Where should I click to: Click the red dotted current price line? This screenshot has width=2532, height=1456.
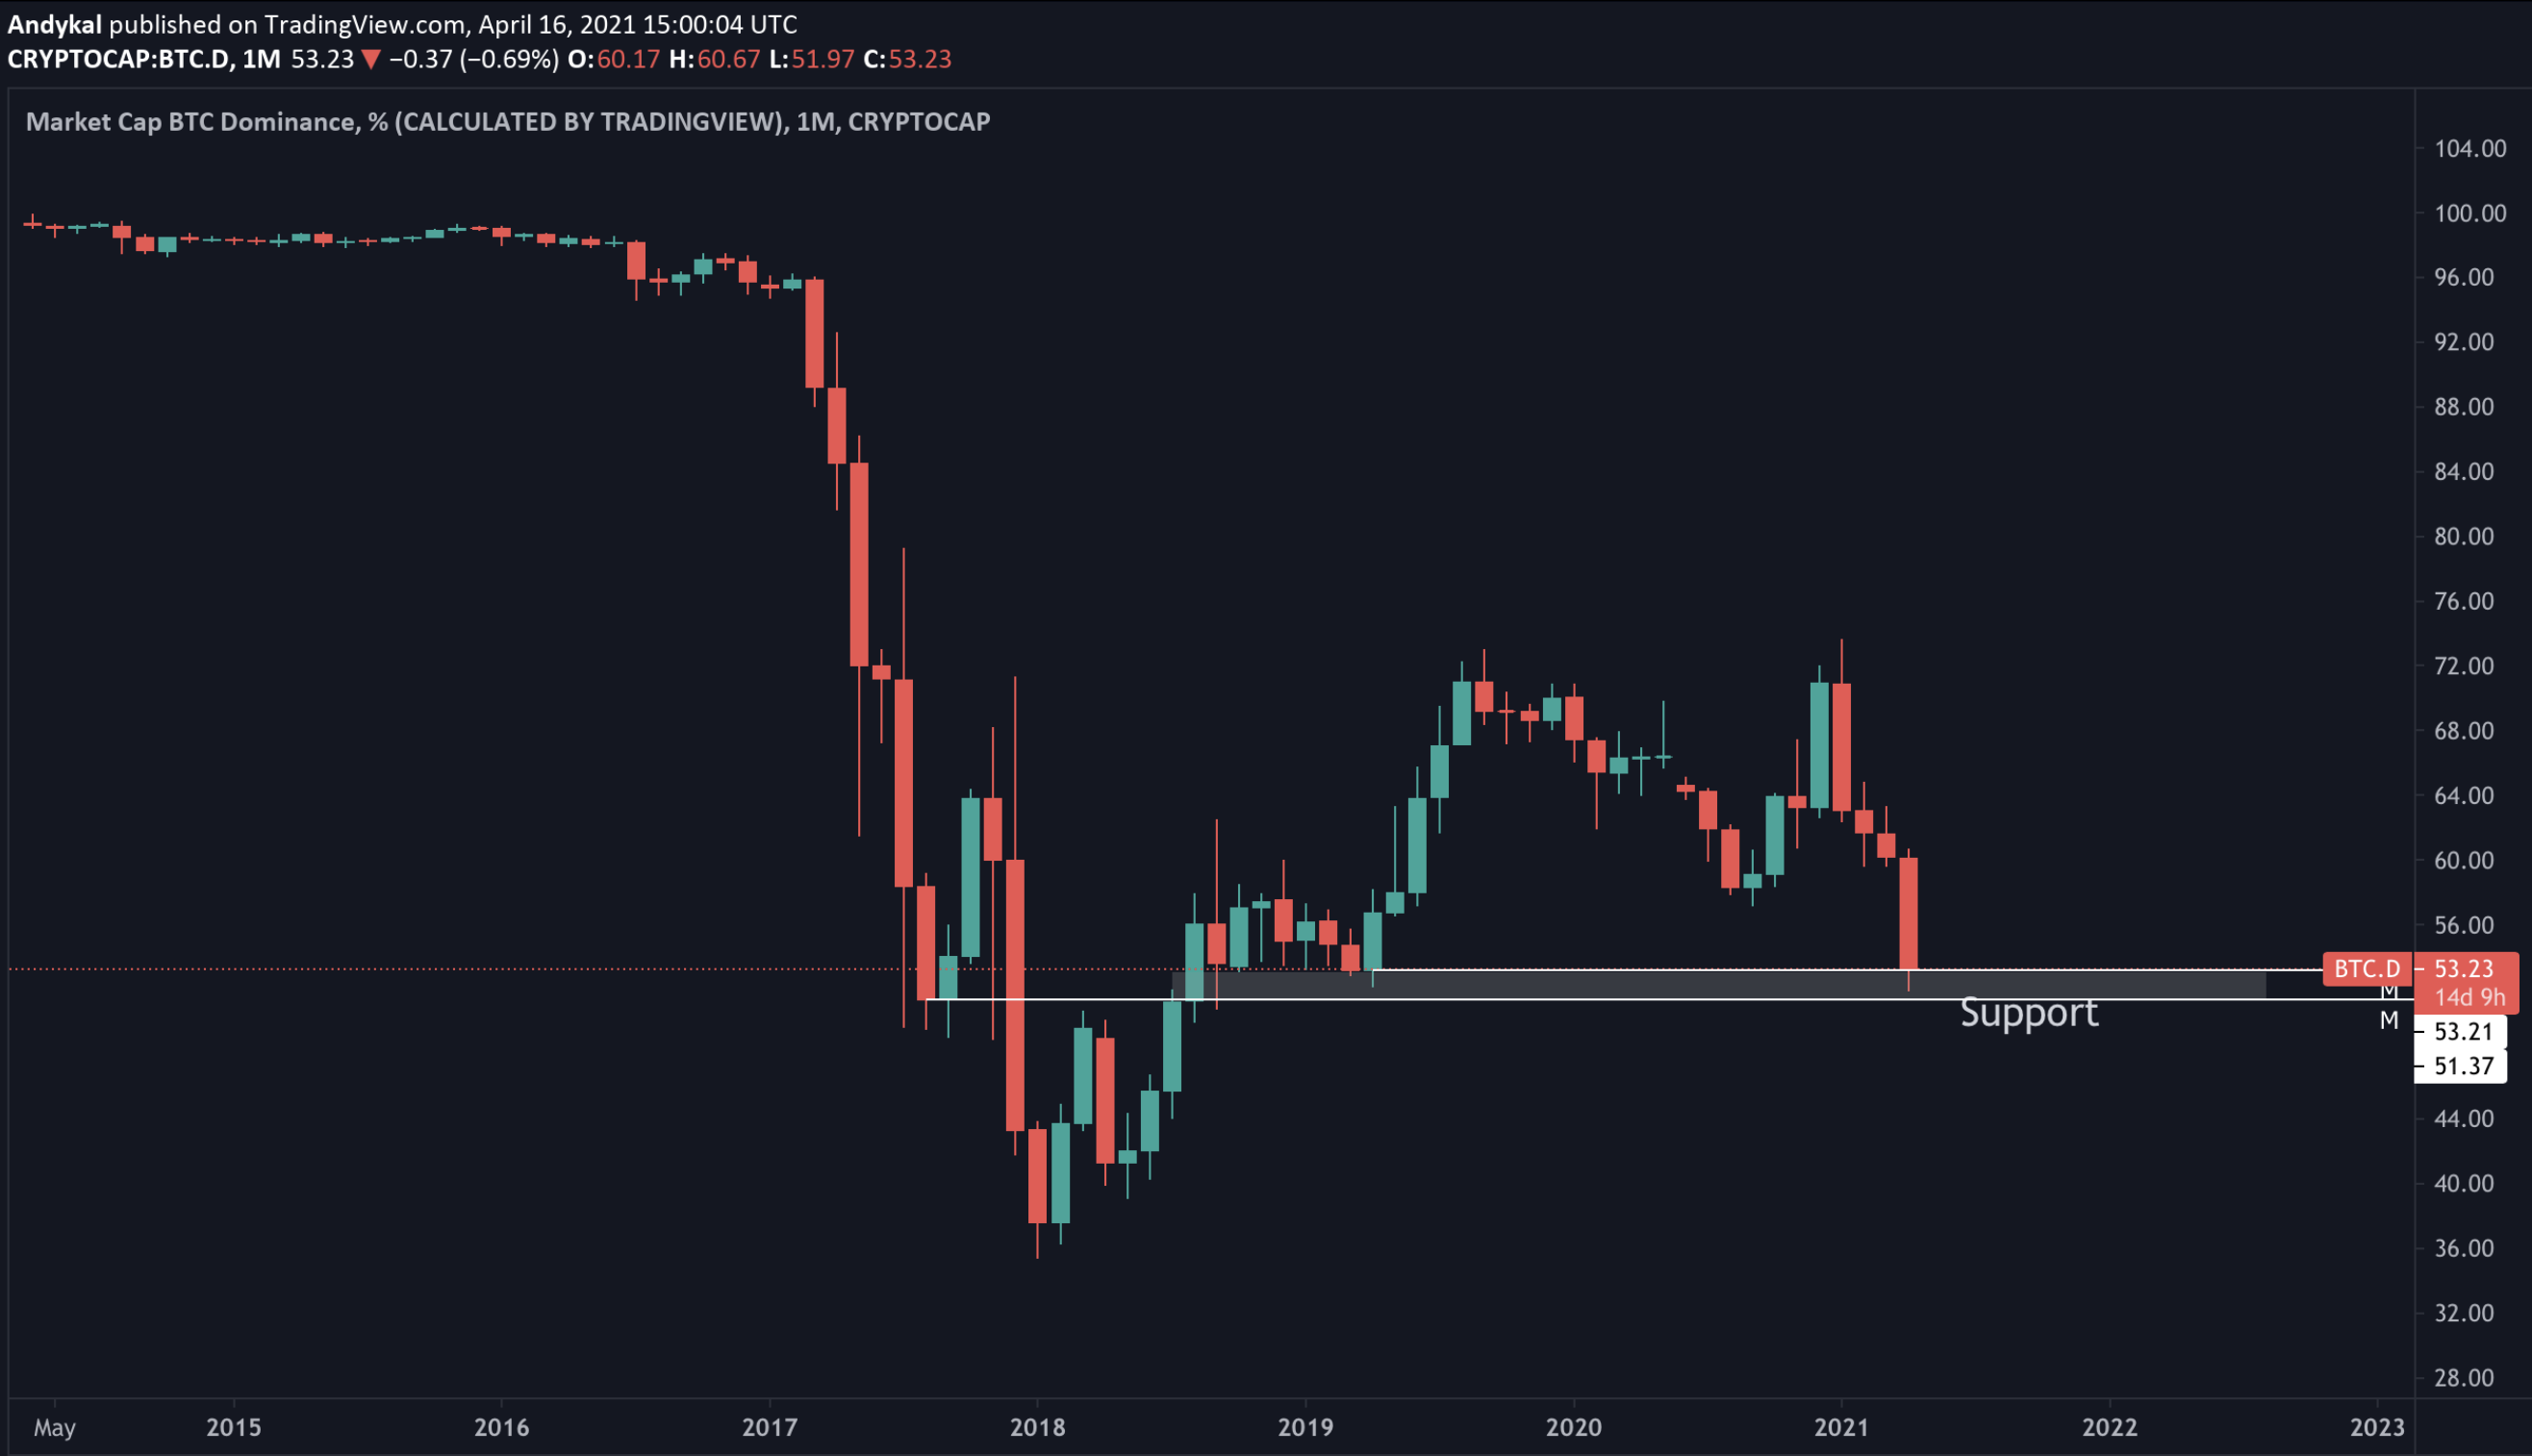click(500, 969)
